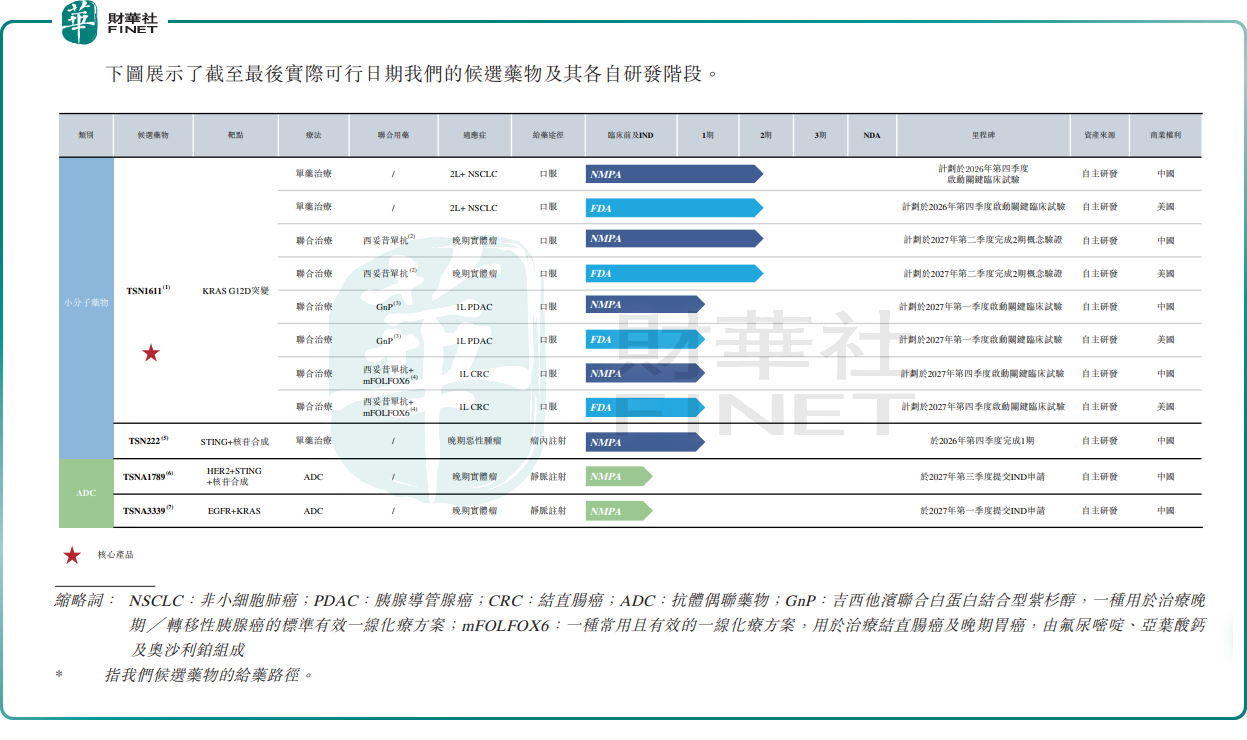
Task: Click the NMPA bar in the TSN222 row
Action: click(645, 442)
